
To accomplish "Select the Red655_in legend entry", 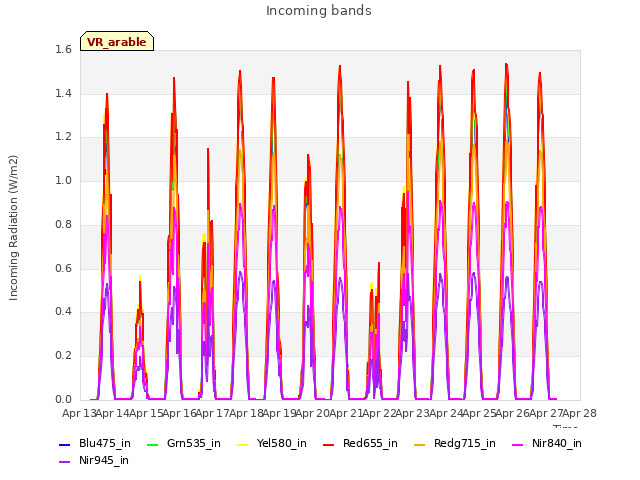I will click(360, 444).
